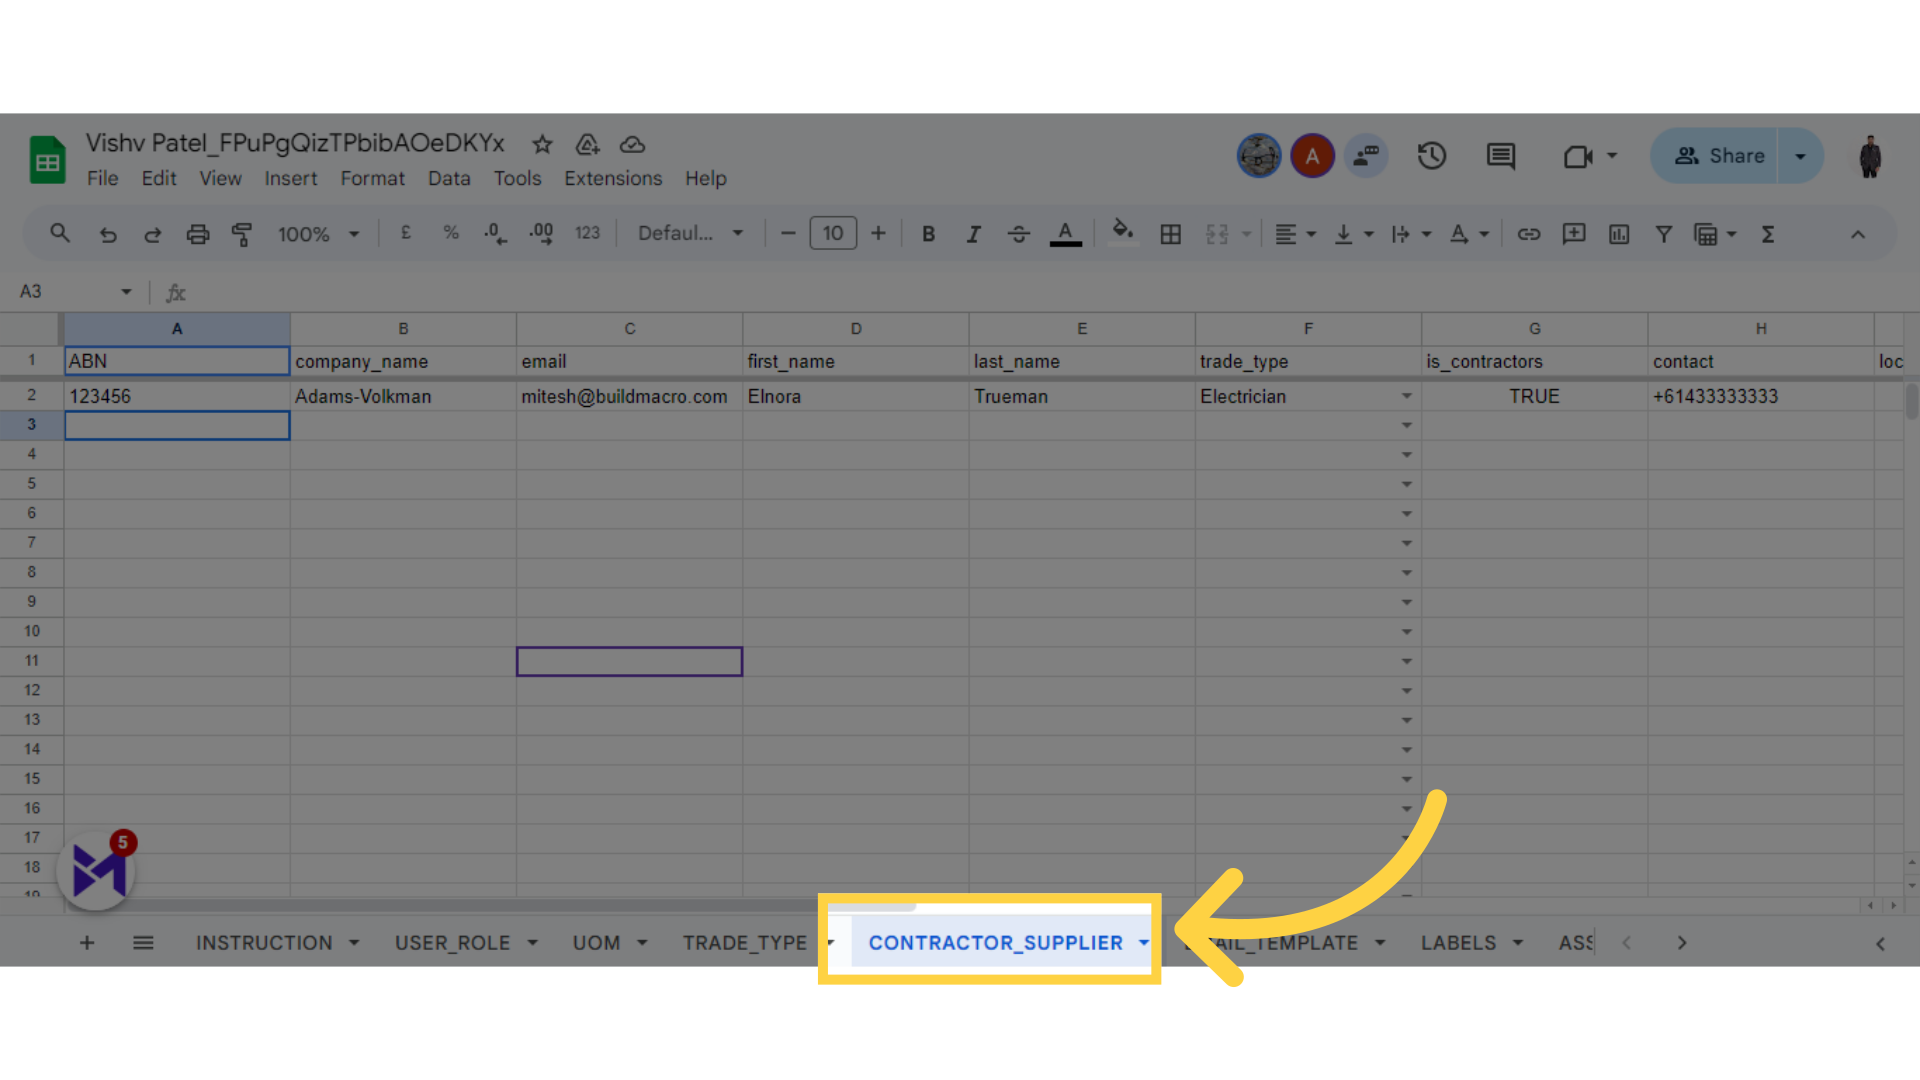Open the 123 number format menu
The height and width of the screenshot is (1080, 1920).
pos(587,233)
